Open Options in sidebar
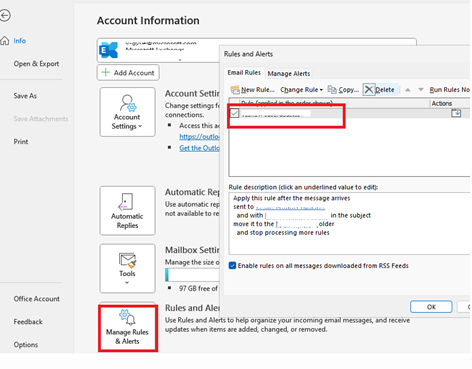Screen dimensions: 472x369 click(25, 345)
